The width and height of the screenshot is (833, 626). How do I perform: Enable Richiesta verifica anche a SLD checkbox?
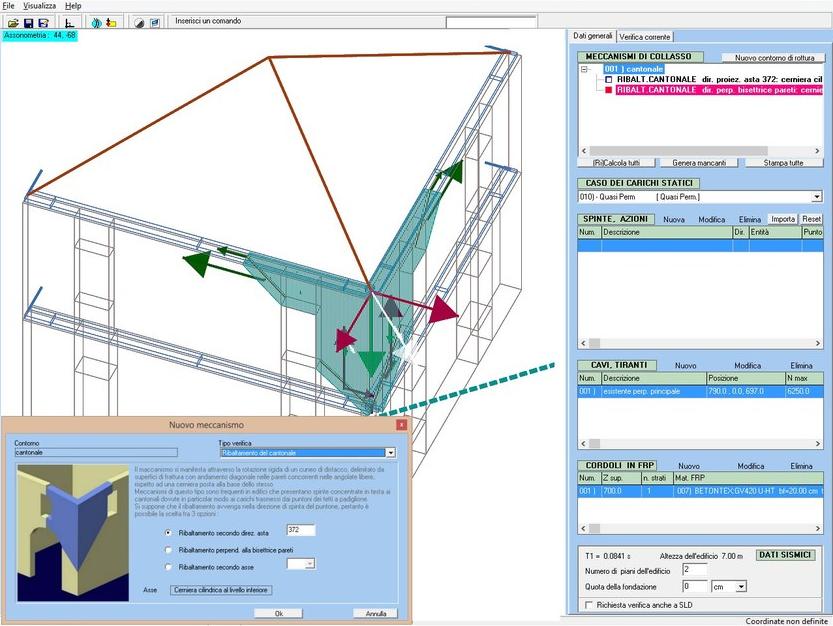tap(587, 605)
